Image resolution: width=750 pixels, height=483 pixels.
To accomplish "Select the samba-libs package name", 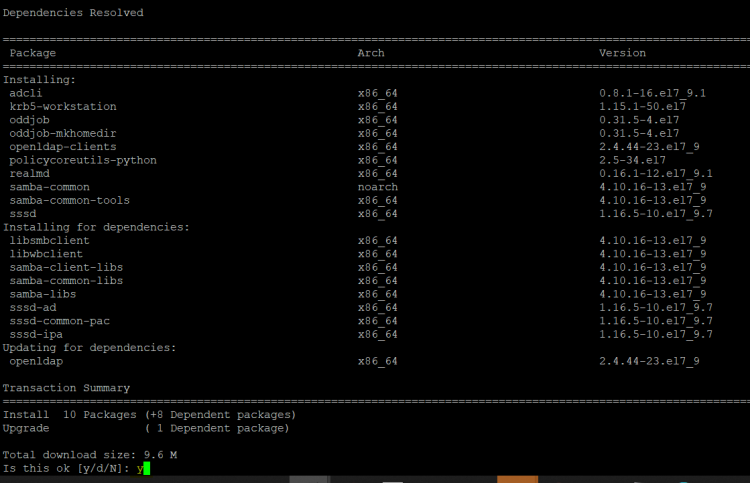I will pos(43,294).
